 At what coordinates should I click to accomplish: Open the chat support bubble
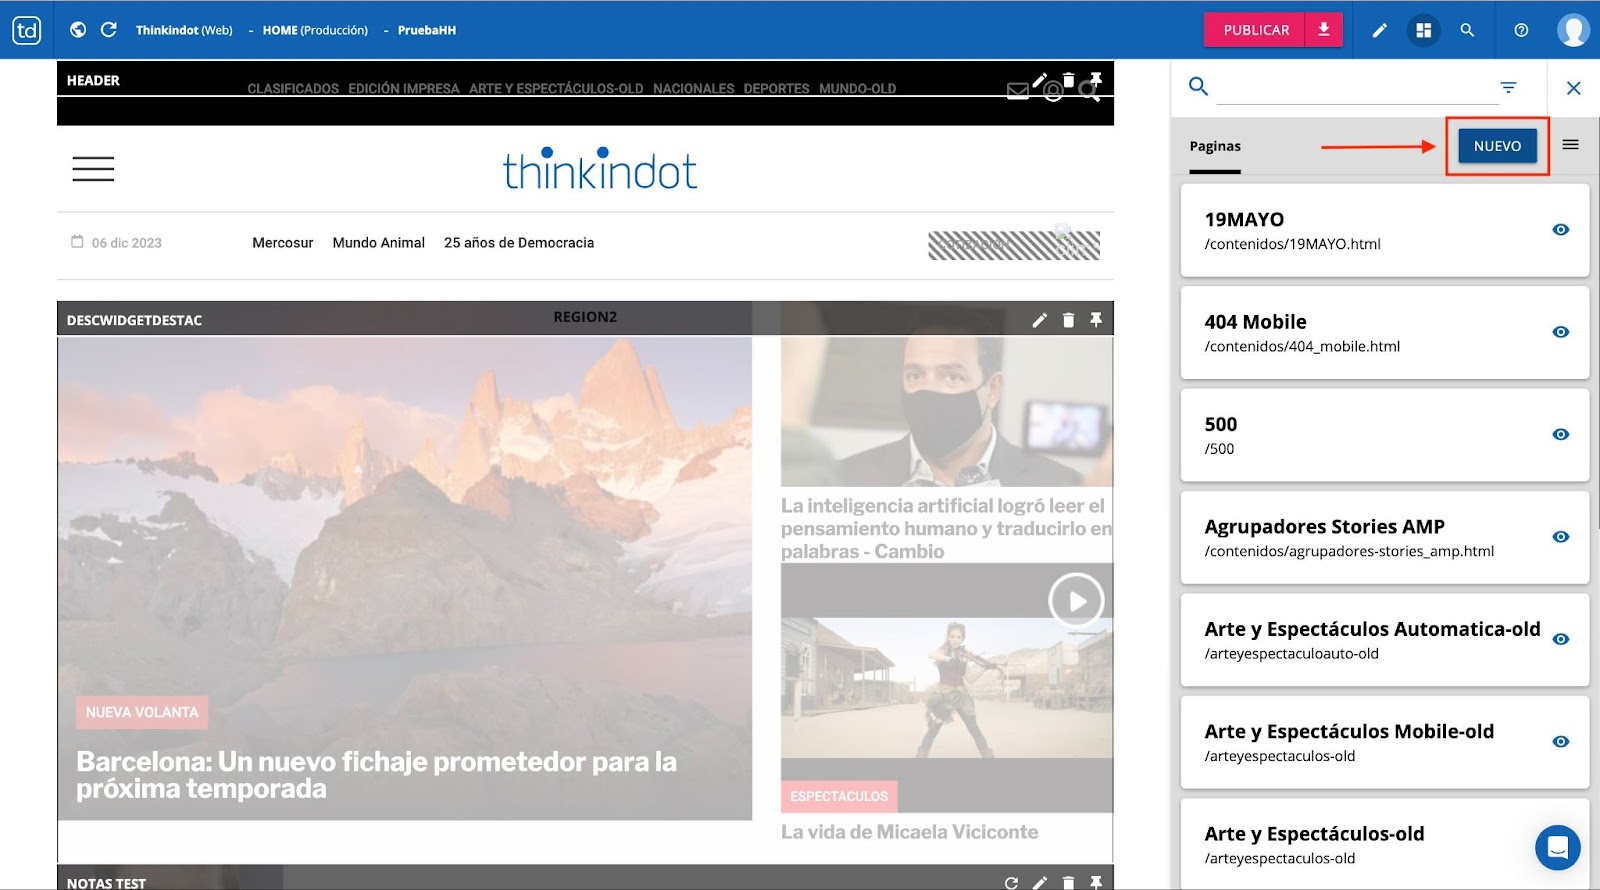pyautogui.click(x=1557, y=848)
